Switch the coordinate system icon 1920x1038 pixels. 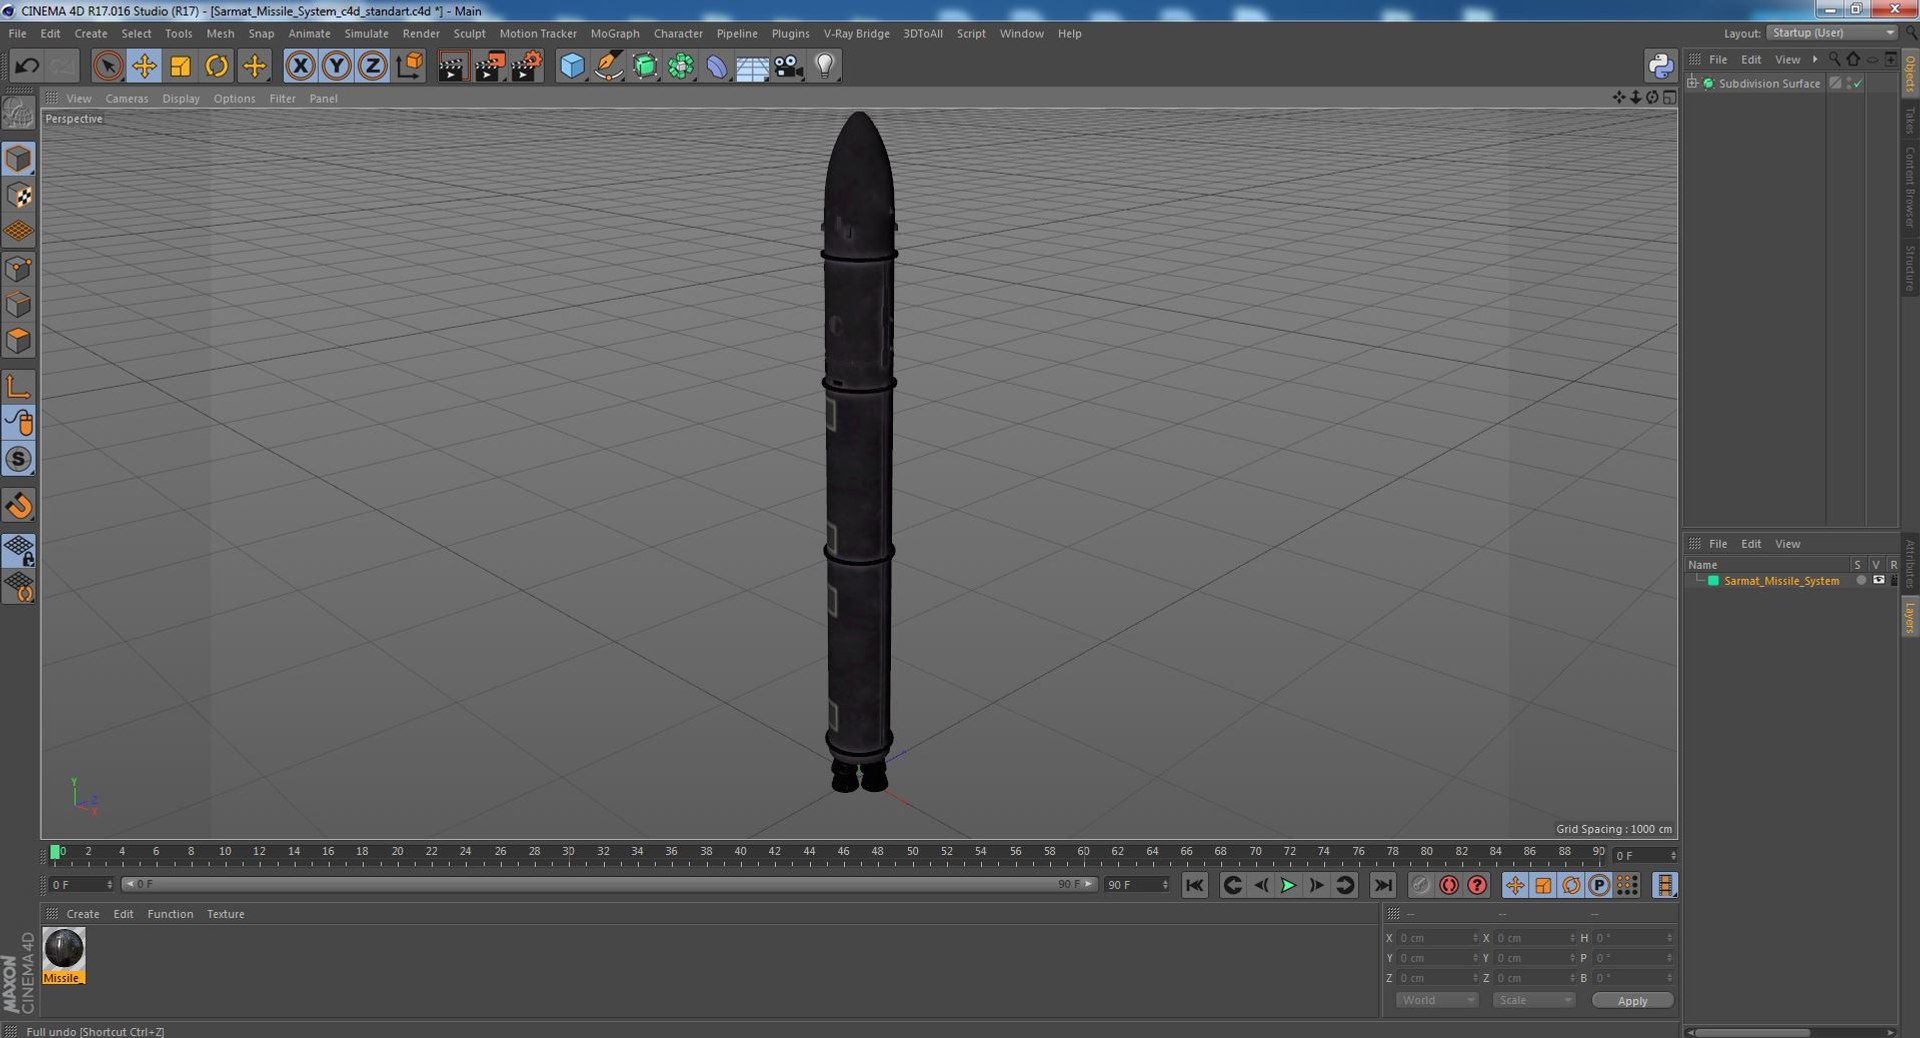click(x=409, y=66)
